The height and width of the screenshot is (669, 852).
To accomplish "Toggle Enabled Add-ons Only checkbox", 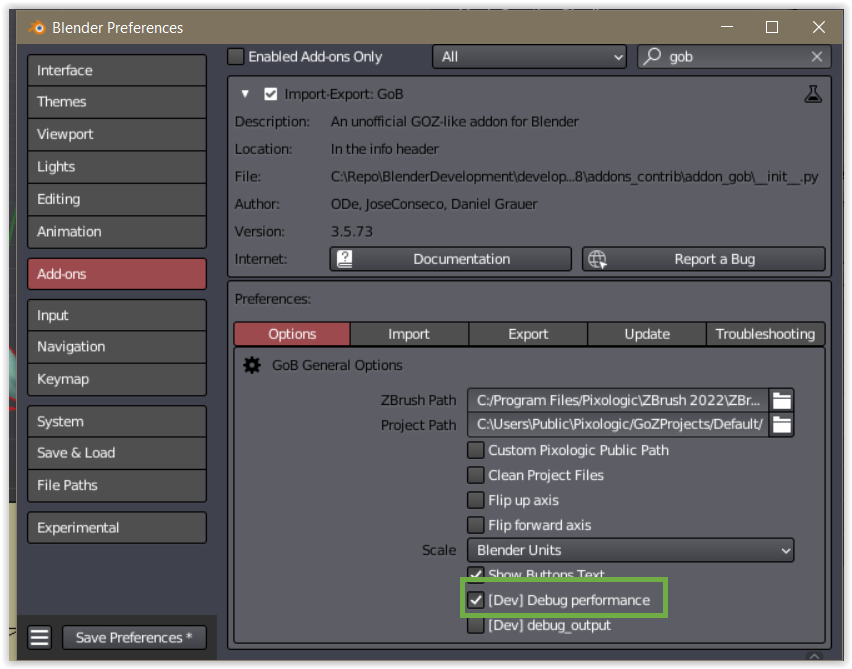I will click(236, 57).
